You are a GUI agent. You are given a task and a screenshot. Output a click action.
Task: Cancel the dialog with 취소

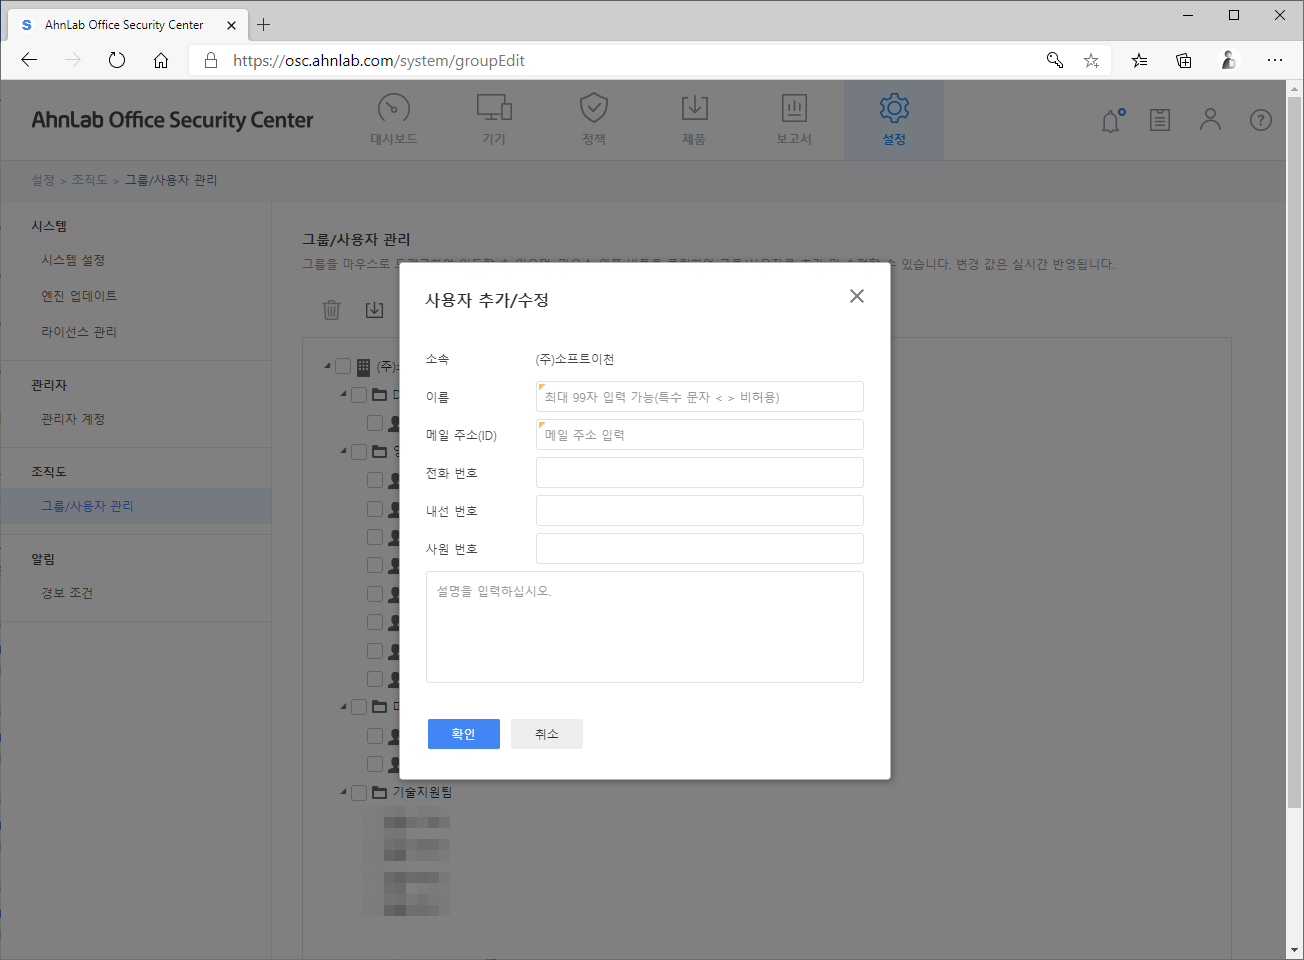coord(547,734)
